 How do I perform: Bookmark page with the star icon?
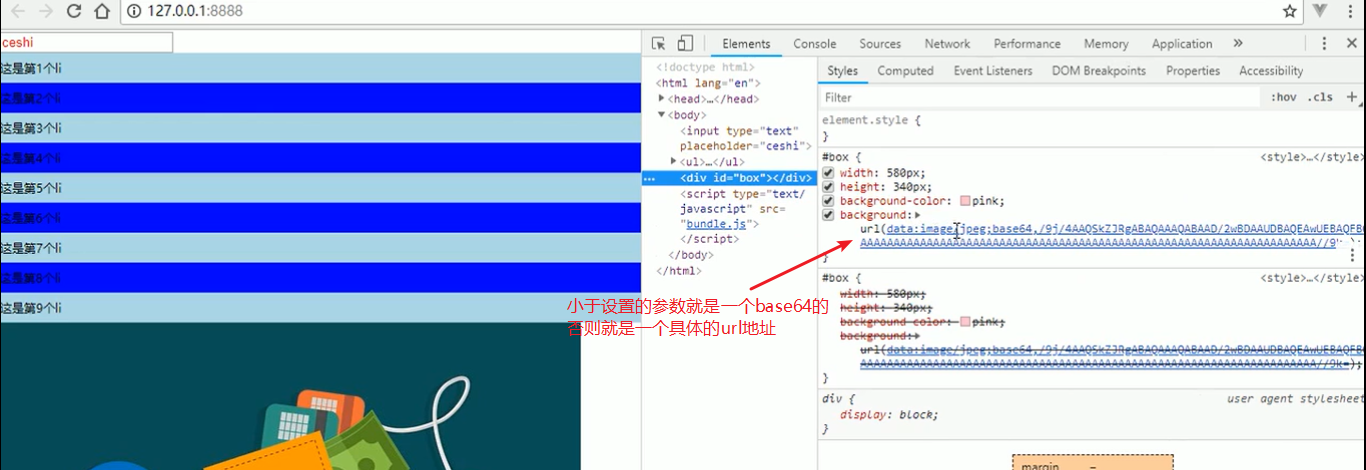coord(1290,11)
